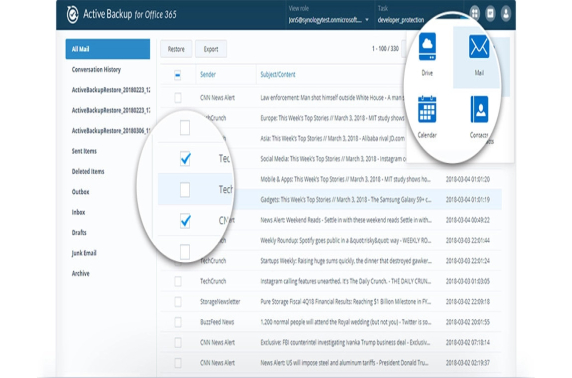Image resolution: width=572 pixels, height=378 pixels.
Task: Open the Pure Storage Fiscal 4Q18 email
Action: point(345,302)
